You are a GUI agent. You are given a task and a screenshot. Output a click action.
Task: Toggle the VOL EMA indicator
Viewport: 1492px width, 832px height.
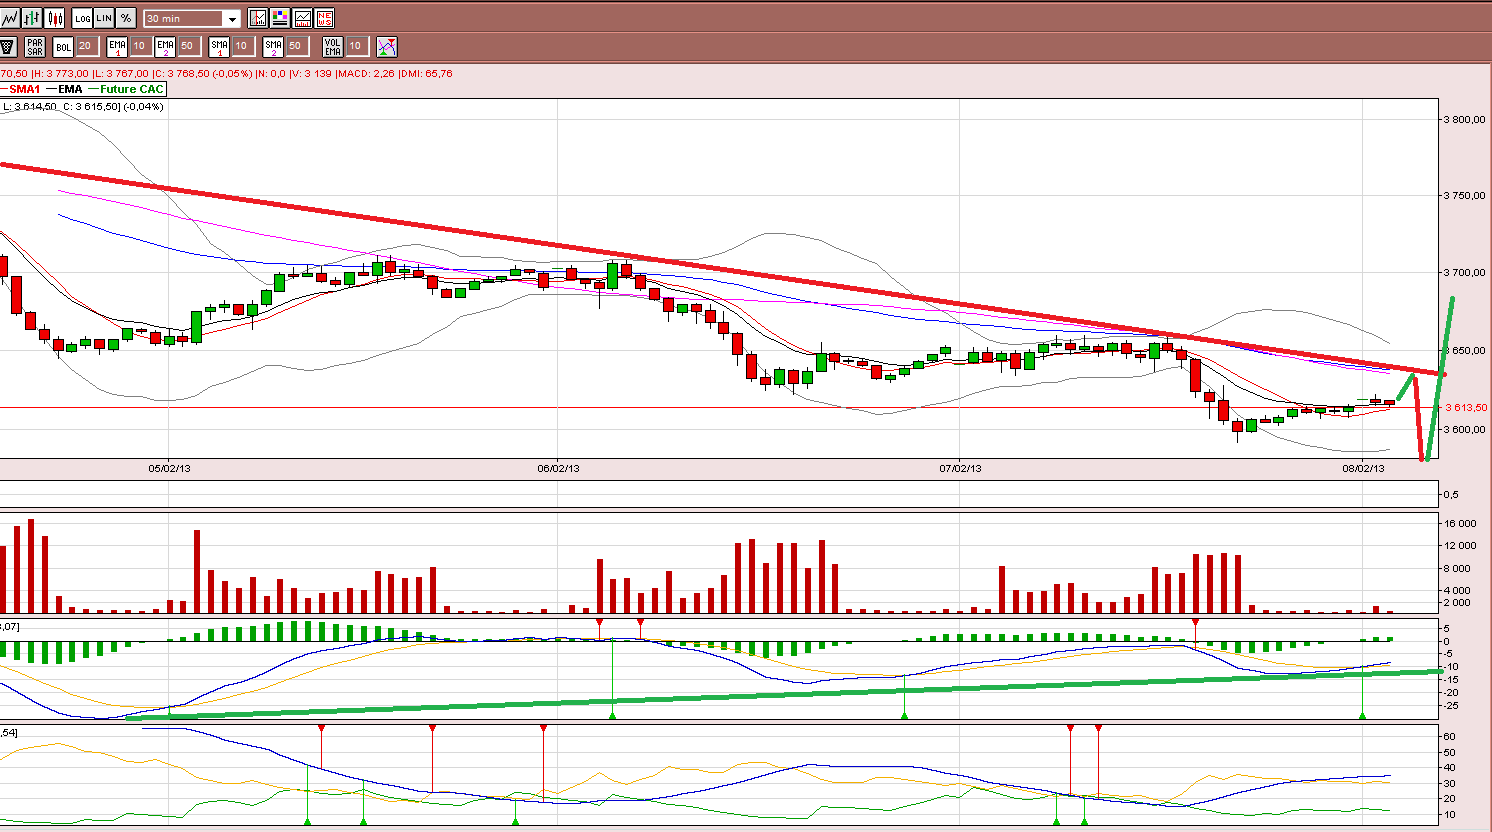click(333, 46)
